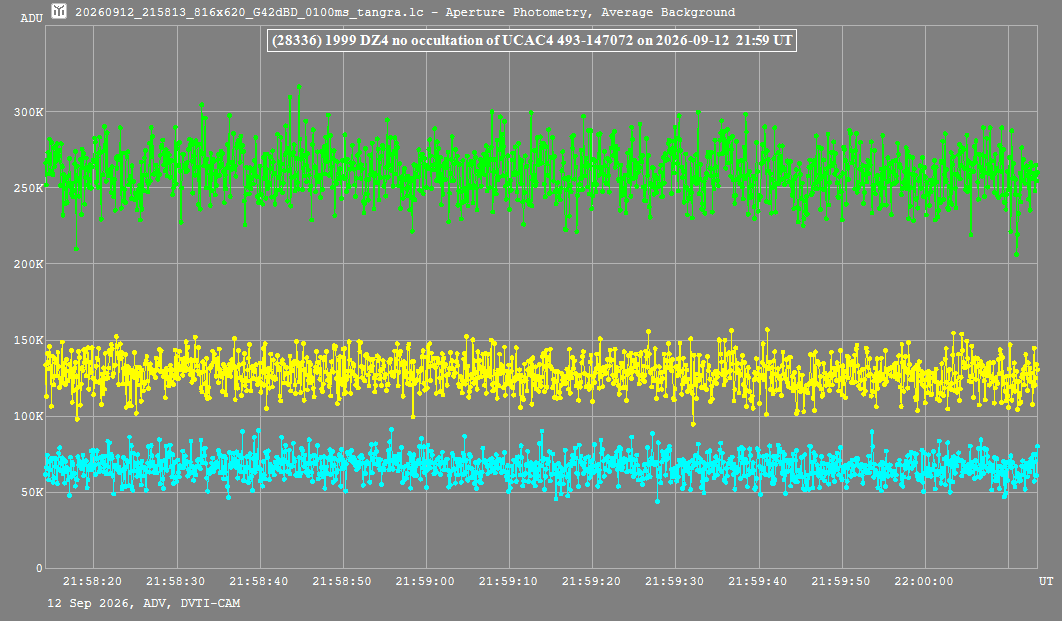
Task: Click the Tangra icon beside the file name
Action: coord(59,11)
